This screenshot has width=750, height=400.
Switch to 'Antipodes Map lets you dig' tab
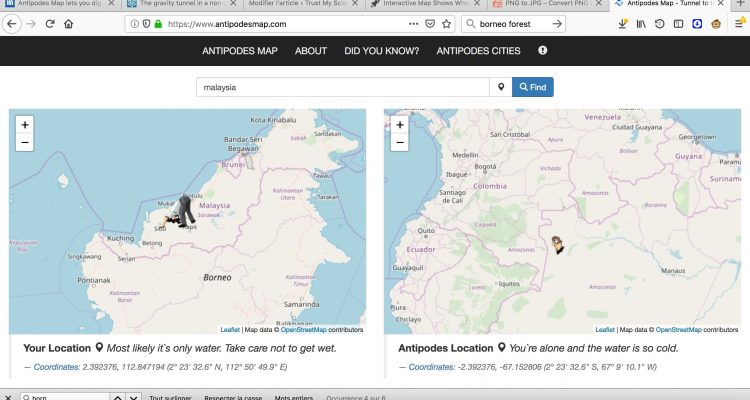coord(60,3)
